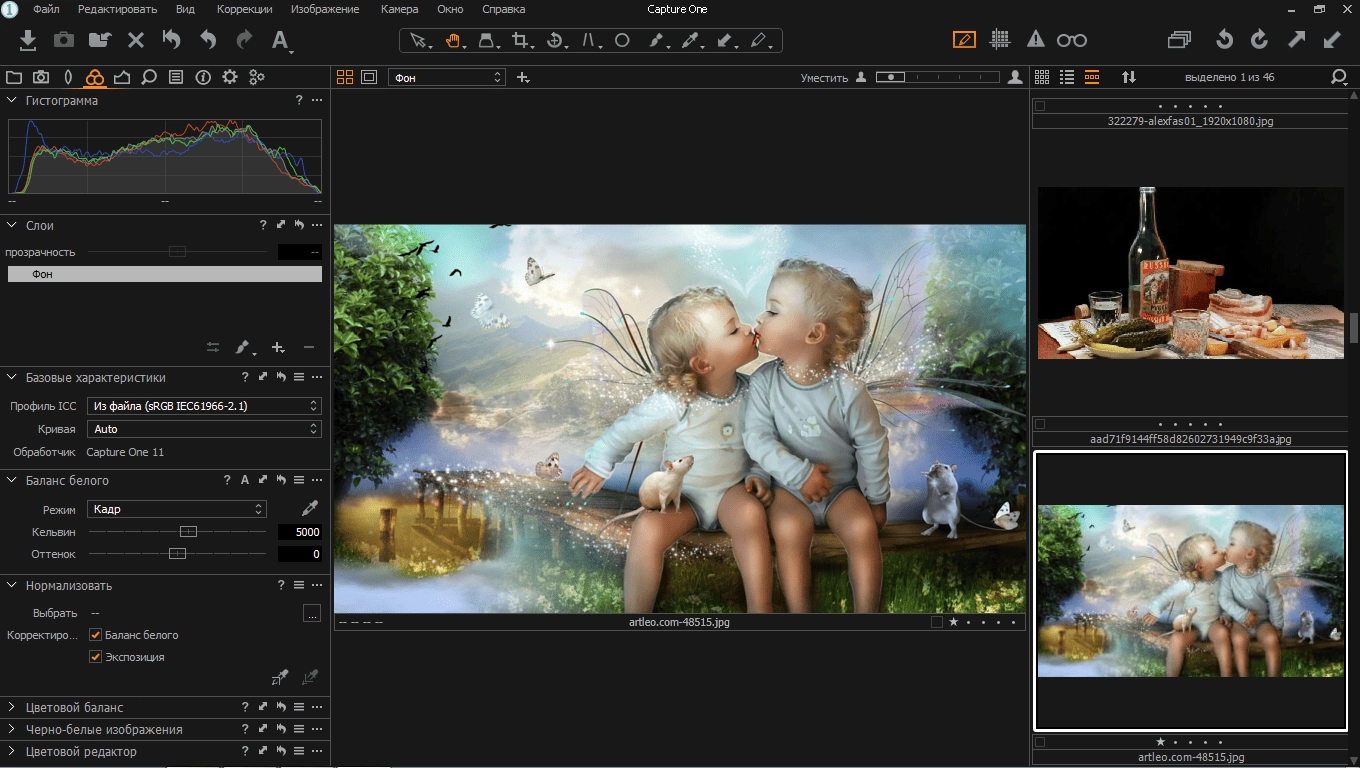Viewport: 1360px width, 768px height.
Task: Expand the Черно-белые изображения panel
Action: (12, 729)
